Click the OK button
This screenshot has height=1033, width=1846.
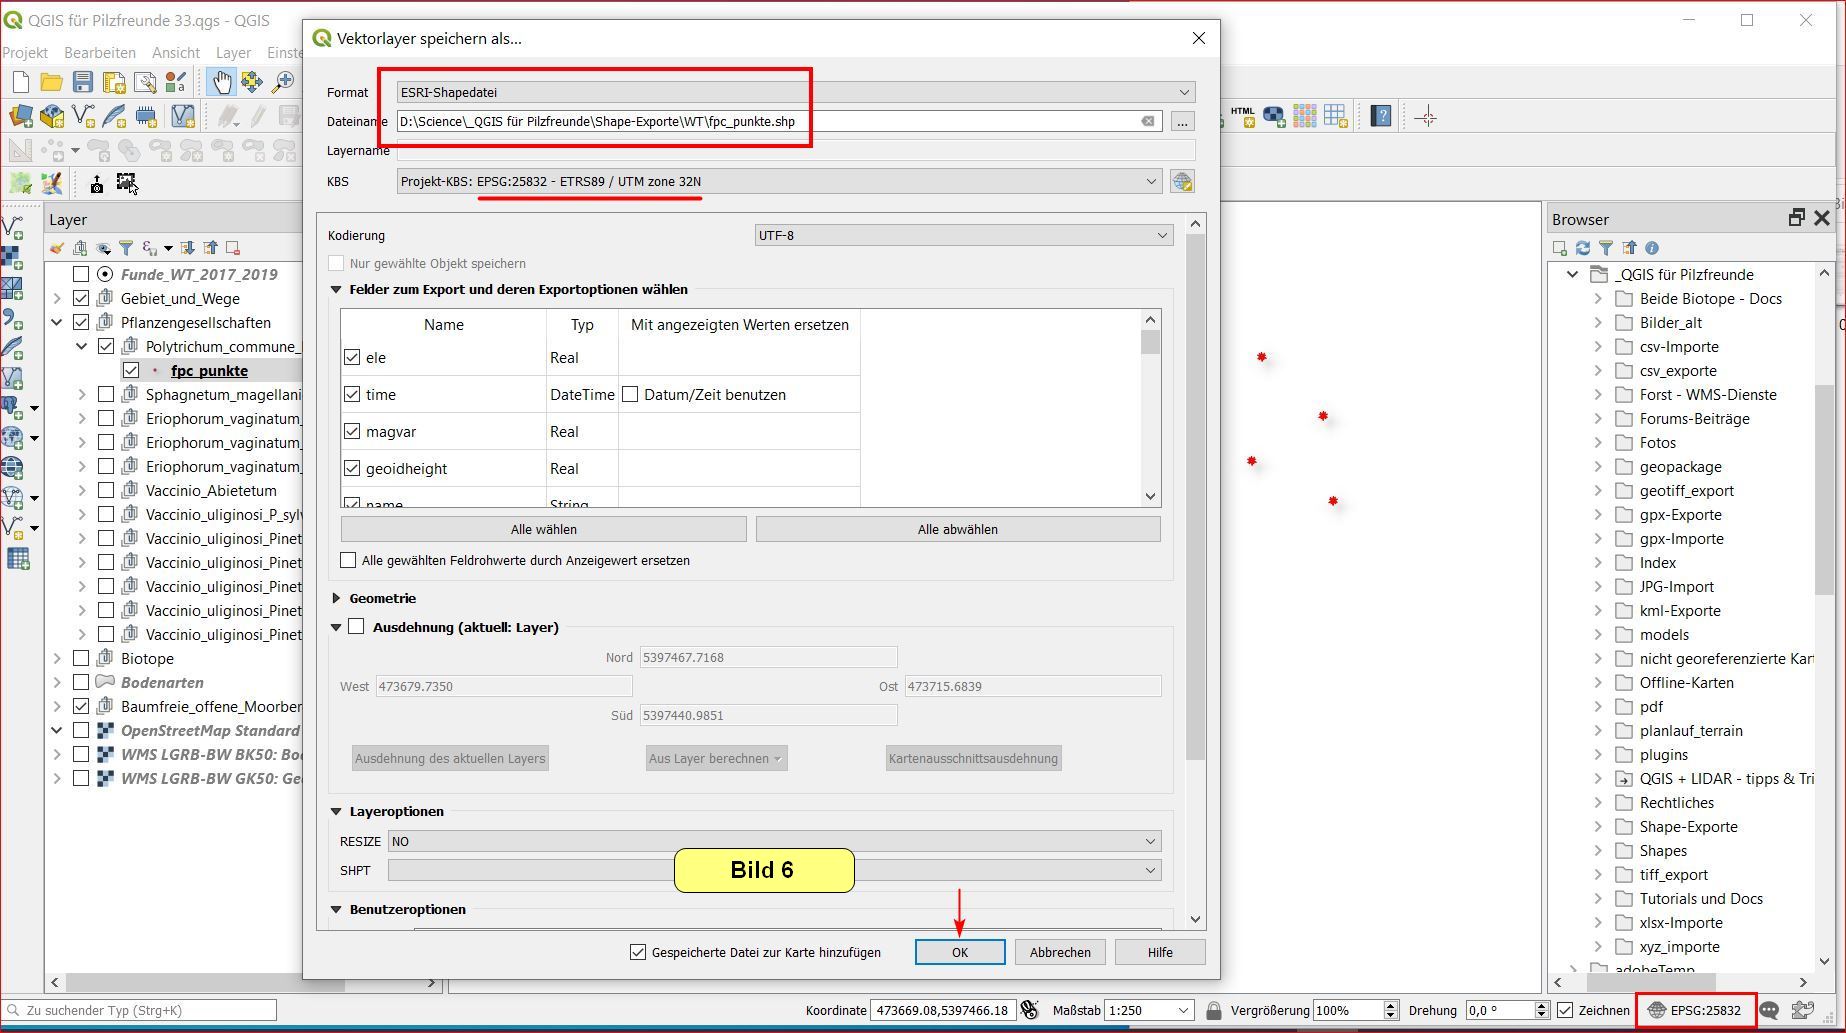pos(959,952)
